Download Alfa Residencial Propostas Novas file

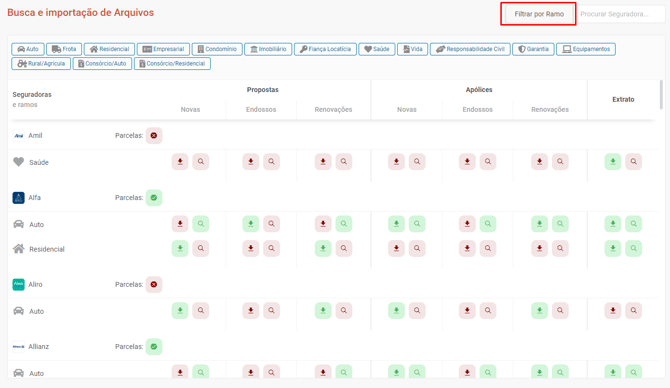coord(180,248)
